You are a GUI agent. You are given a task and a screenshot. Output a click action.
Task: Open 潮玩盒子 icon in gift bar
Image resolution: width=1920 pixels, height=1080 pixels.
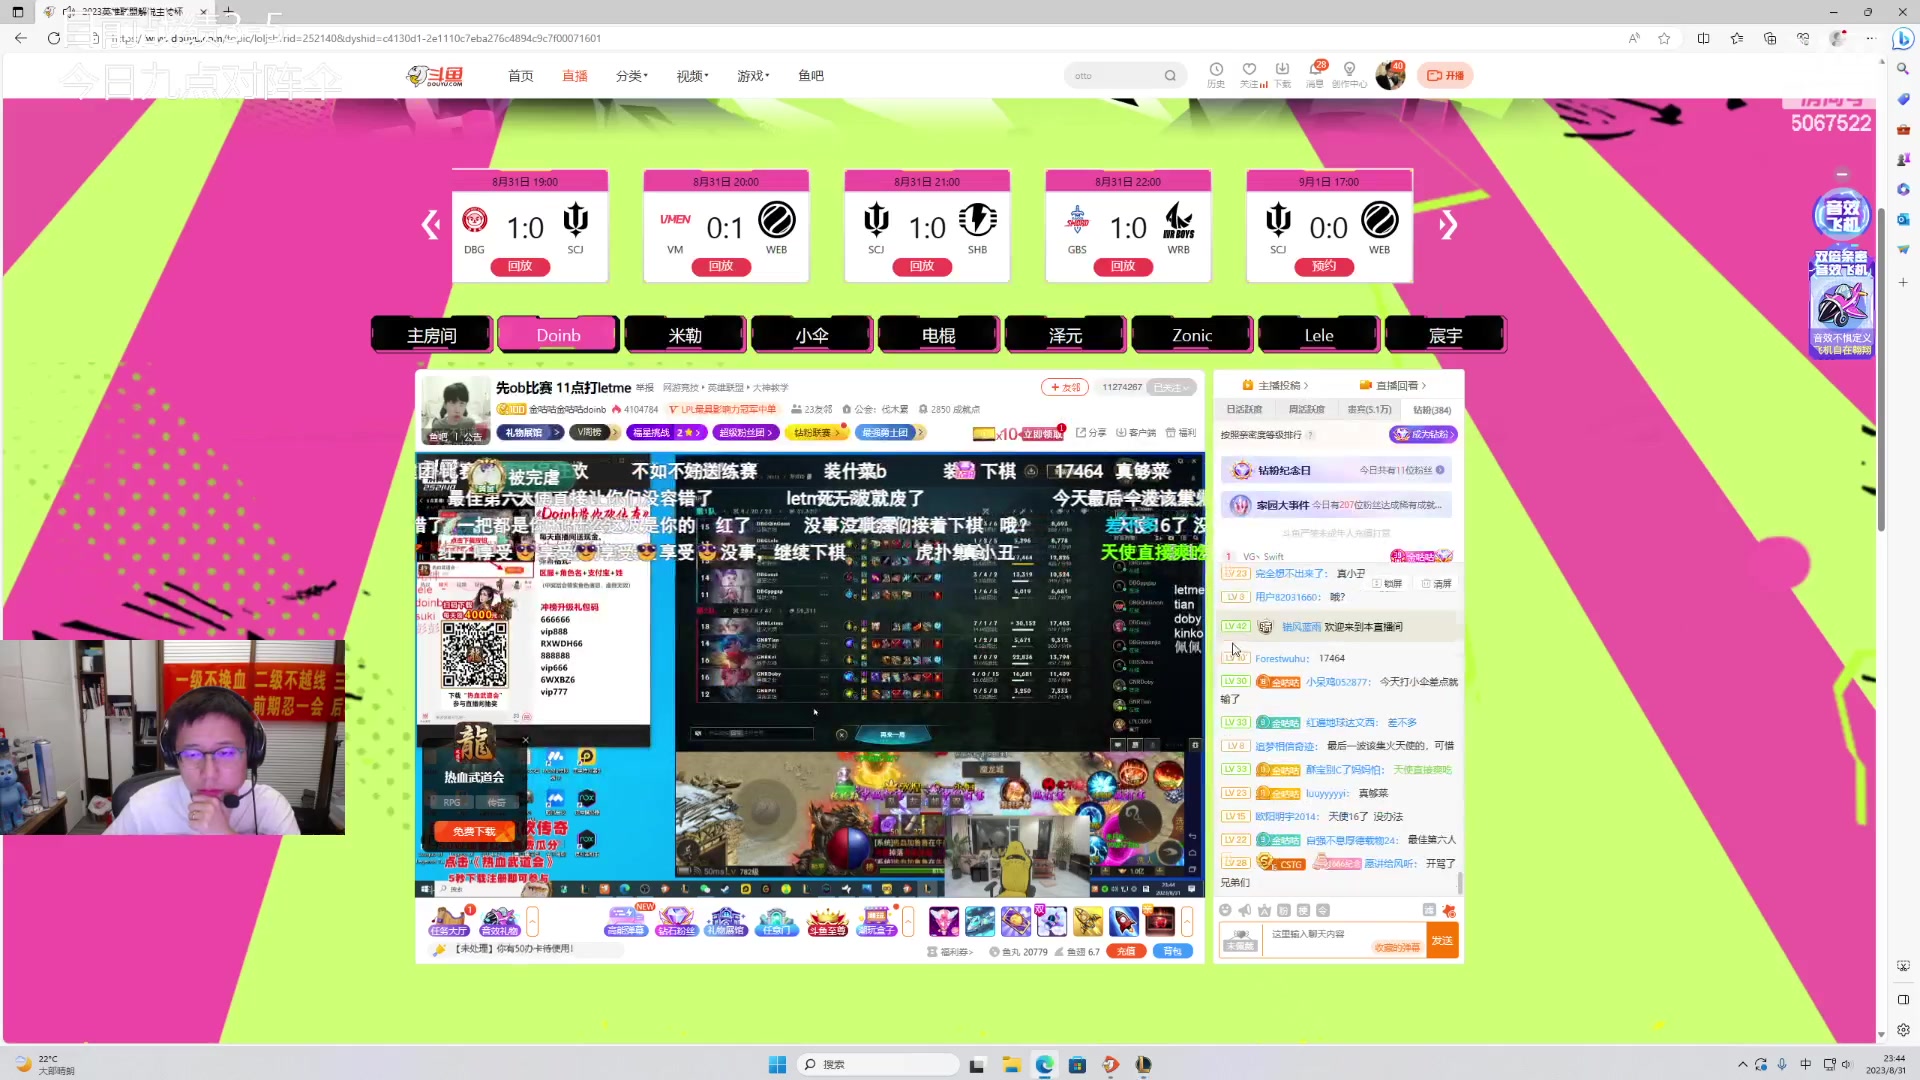click(x=877, y=920)
